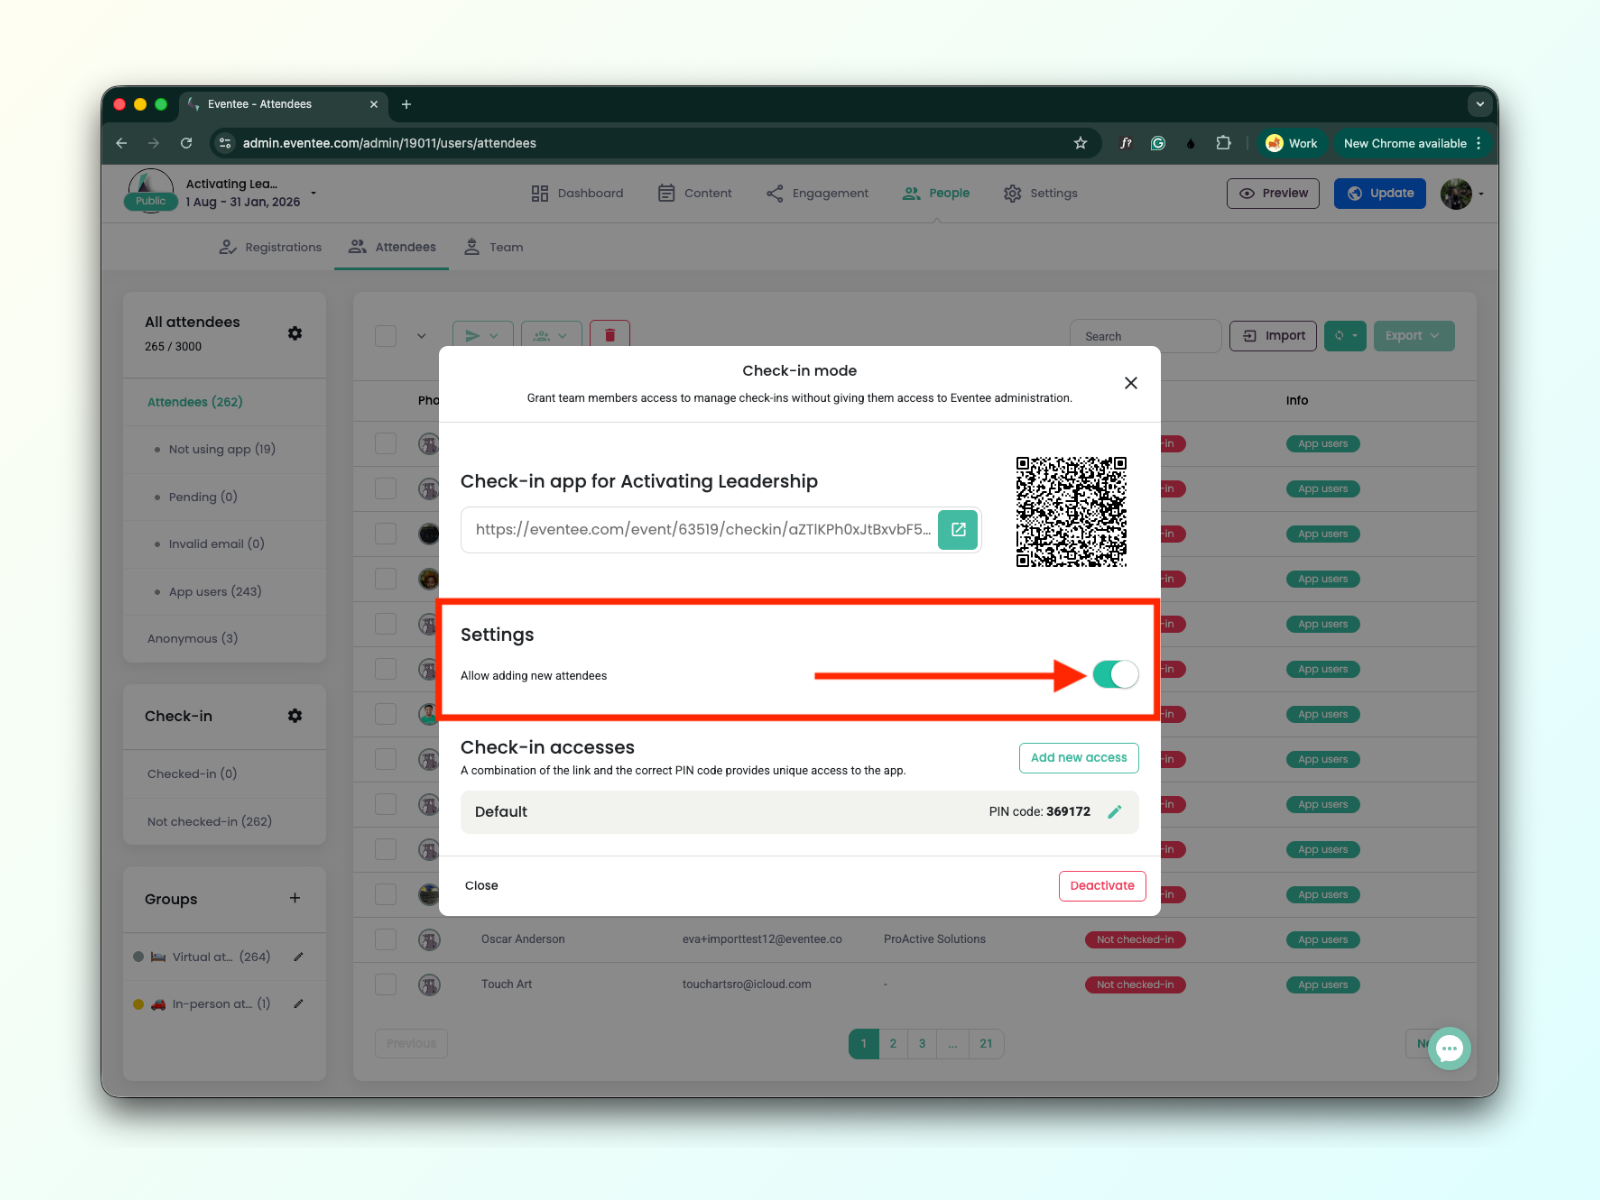Switch to the Attendees tab
Image resolution: width=1600 pixels, height=1200 pixels.
[x=392, y=247]
